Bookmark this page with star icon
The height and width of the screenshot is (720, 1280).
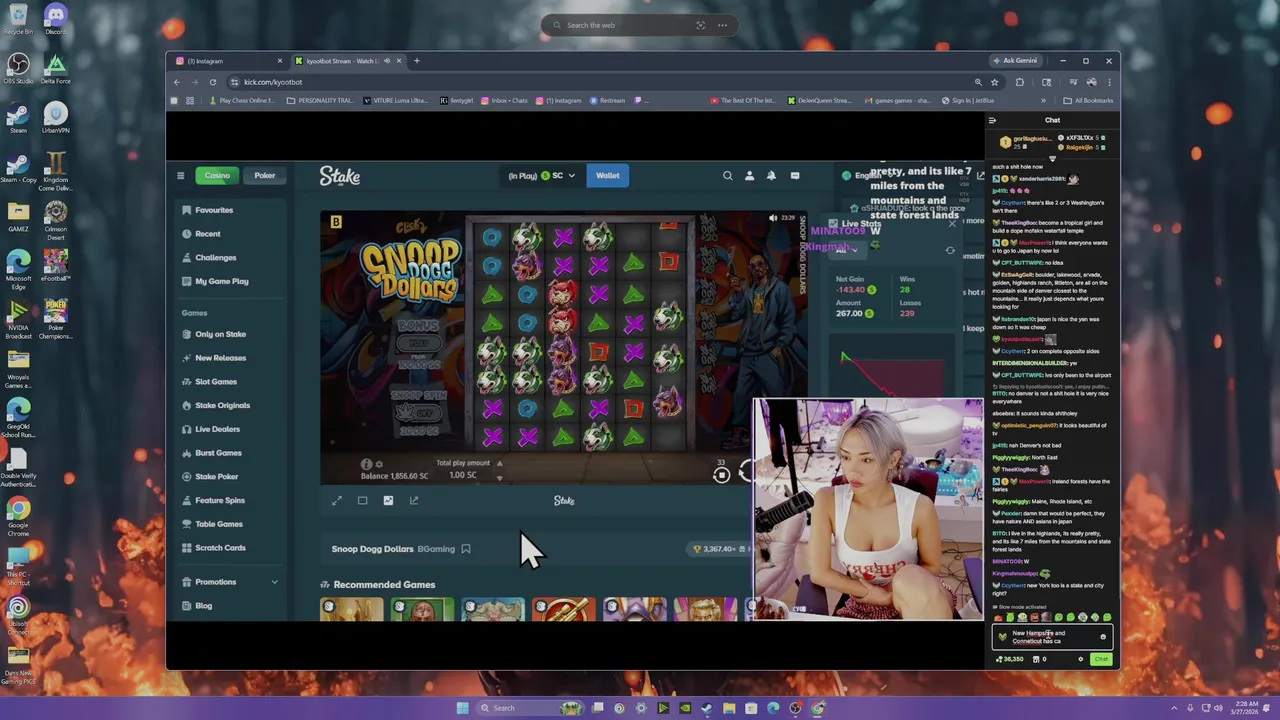pos(994,82)
